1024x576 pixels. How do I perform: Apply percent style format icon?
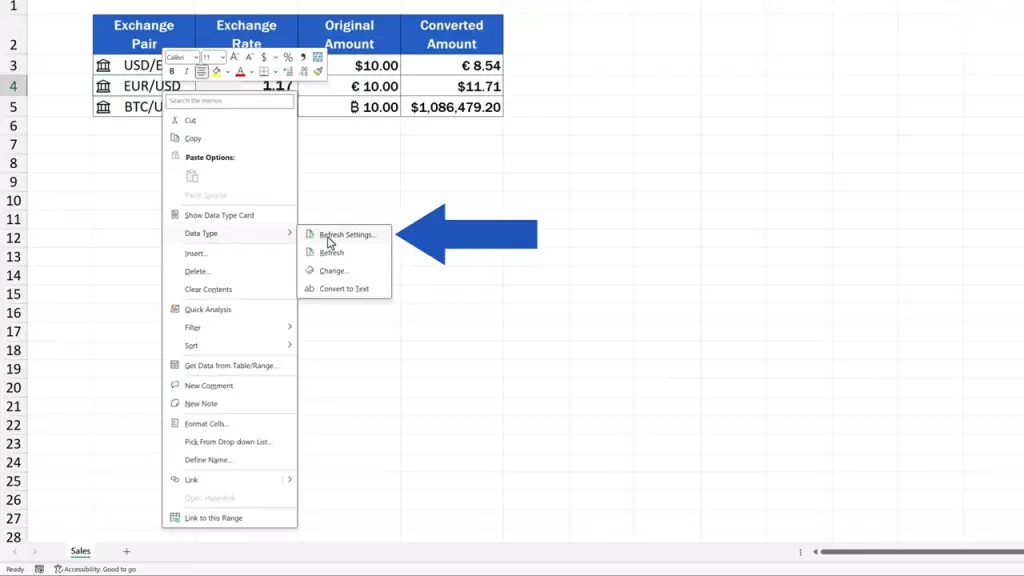(x=288, y=57)
